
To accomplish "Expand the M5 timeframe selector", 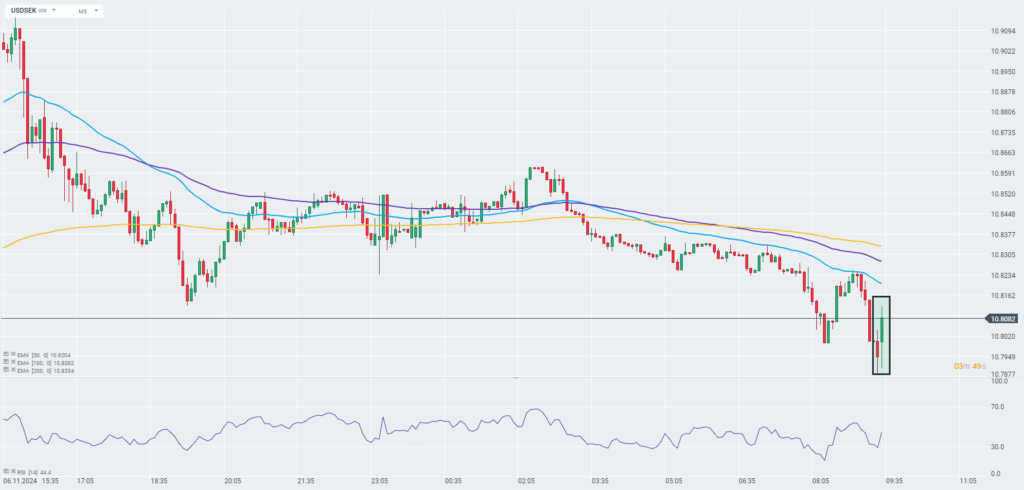I will tap(94, 11).
